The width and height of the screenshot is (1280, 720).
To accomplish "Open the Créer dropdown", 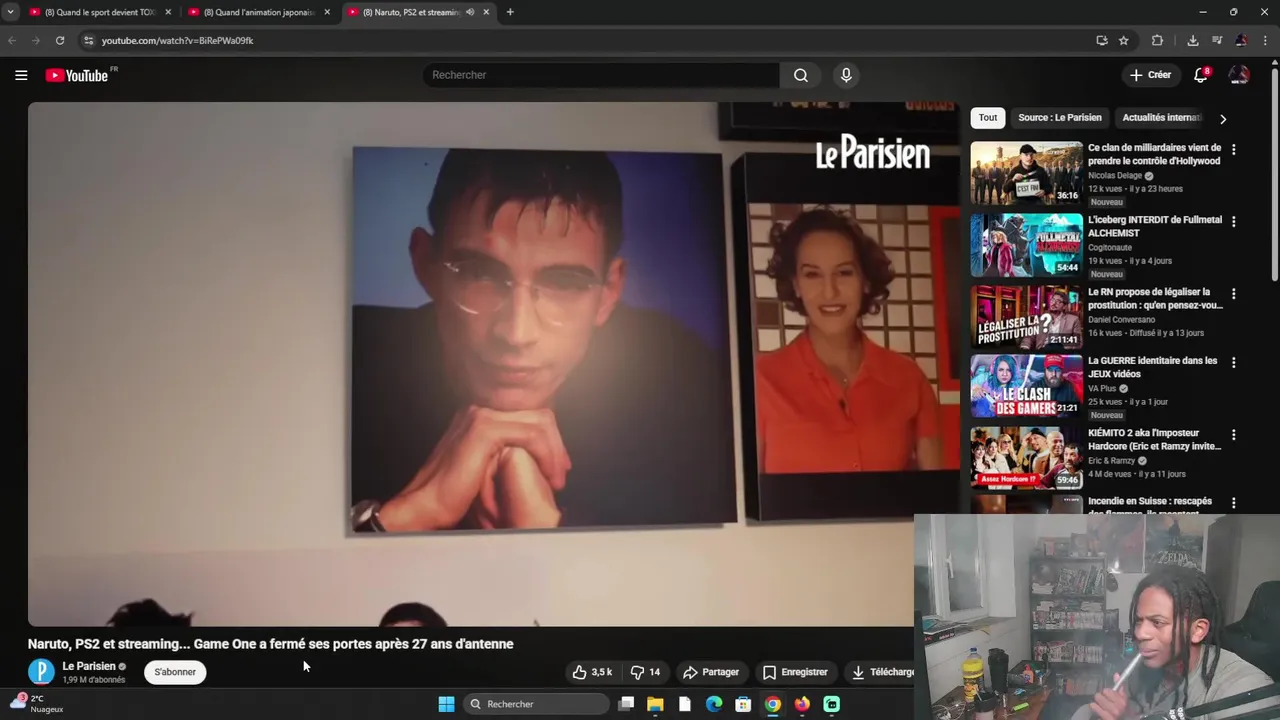I will 1150,75.
